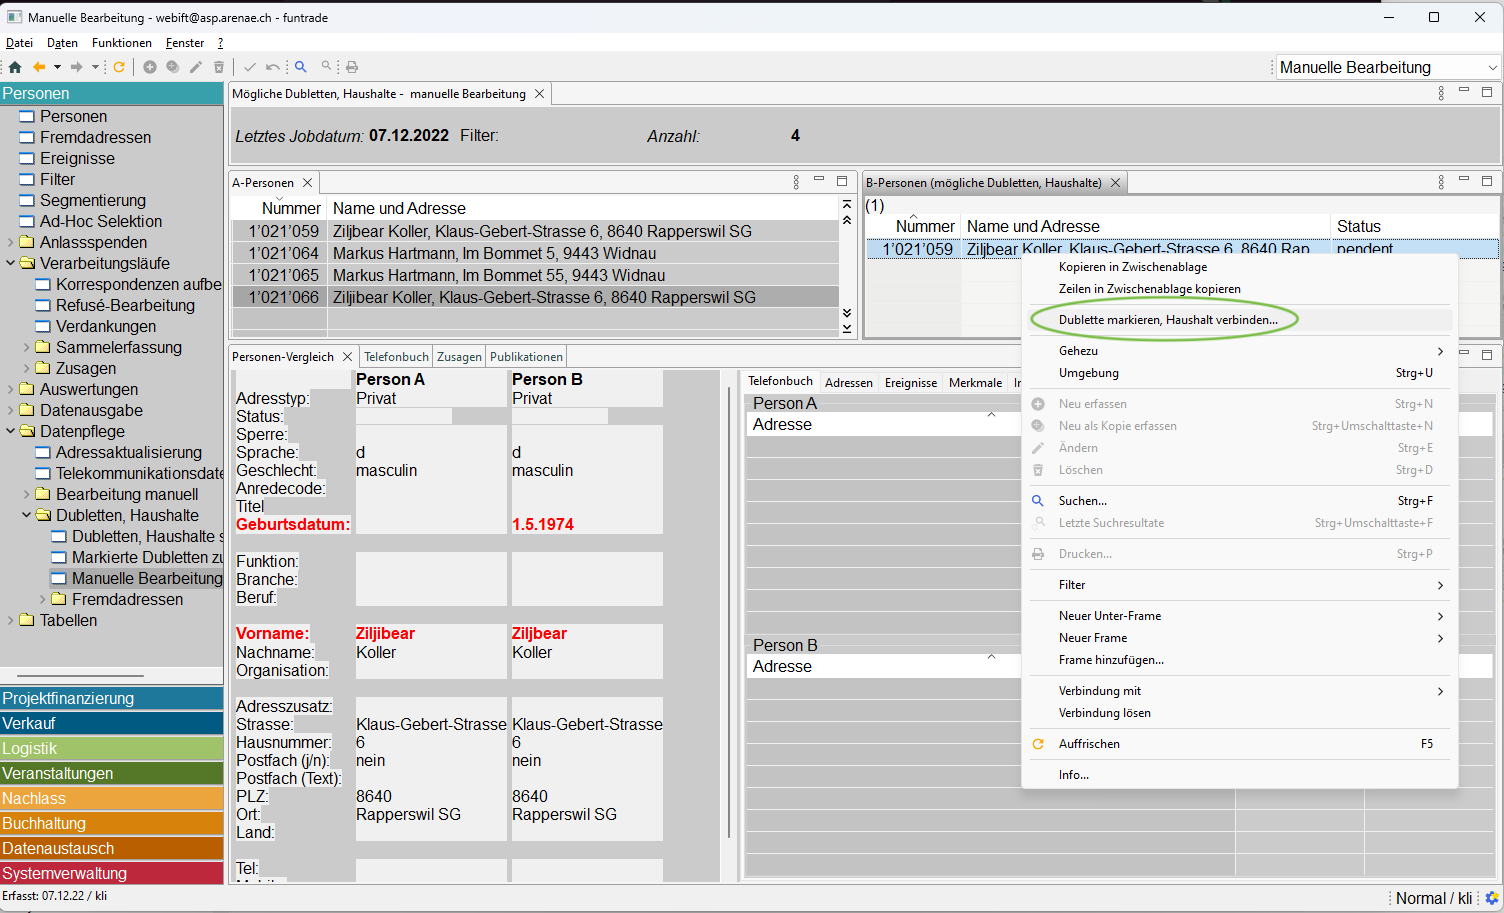Open the Funktionen menu
The image size is (1504, 913).
[121, 43]
